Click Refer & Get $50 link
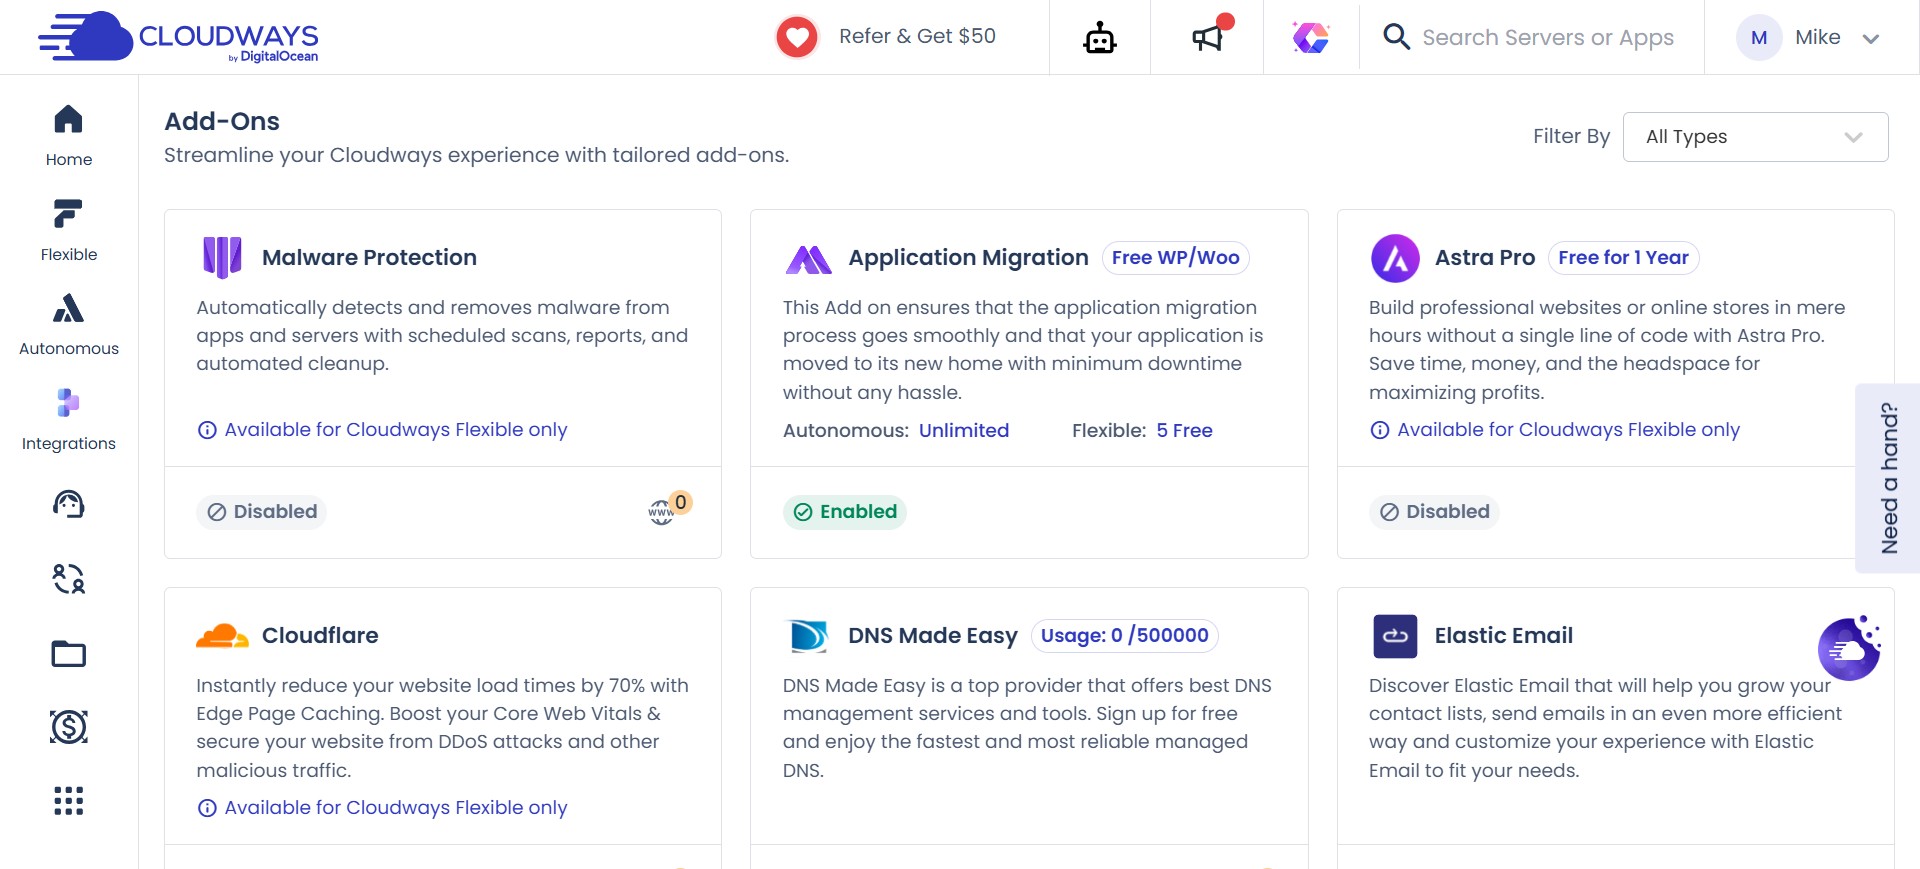The width and height of the screenshot is (1920, 869). (x=917, y=36)
